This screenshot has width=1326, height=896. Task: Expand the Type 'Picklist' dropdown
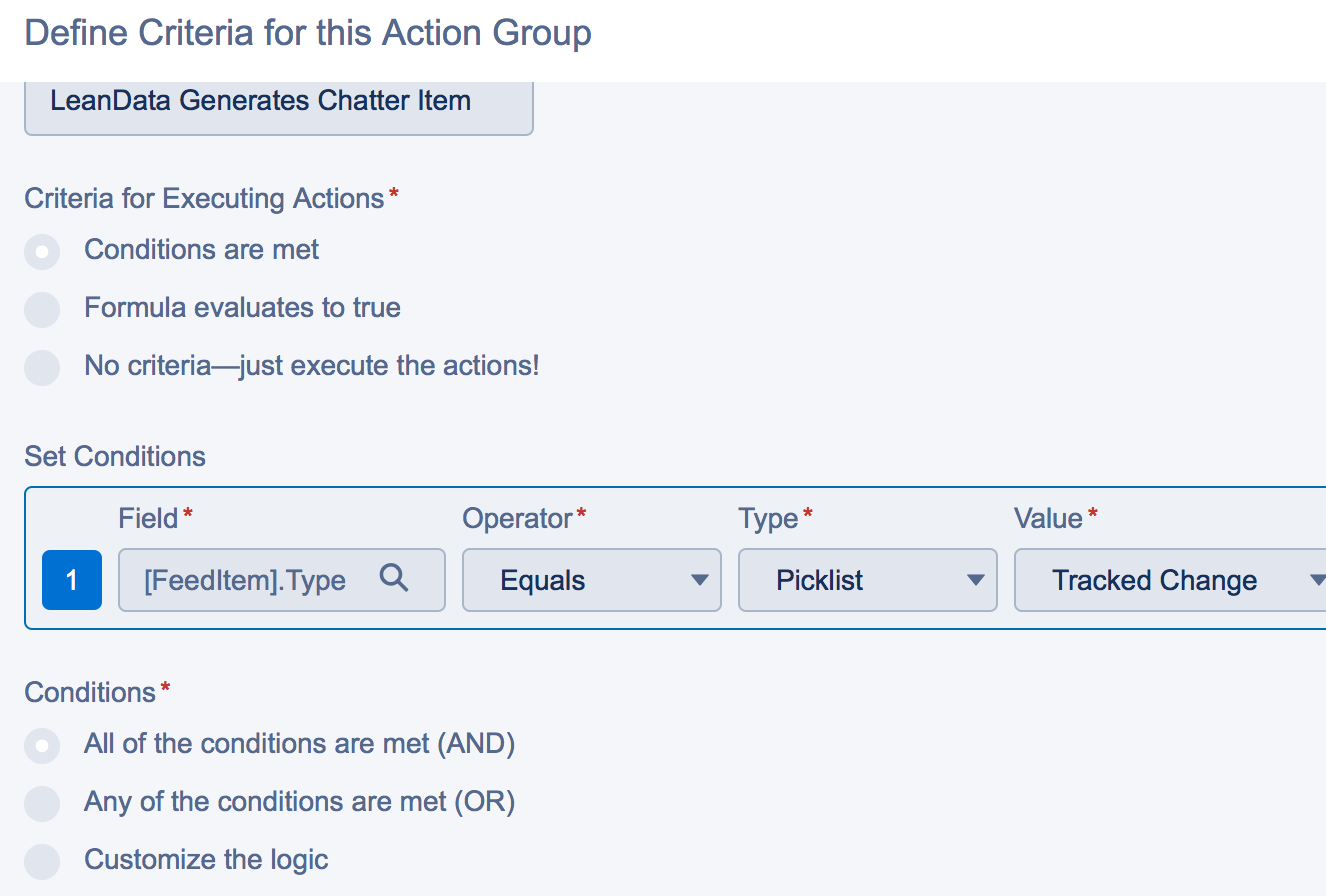click(866, 580)
